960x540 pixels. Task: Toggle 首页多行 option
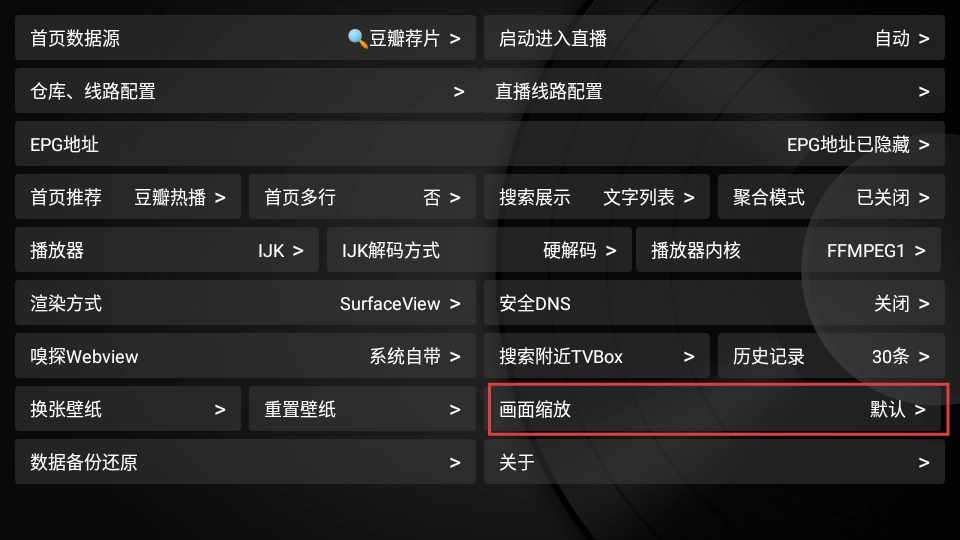coord(362,197)
